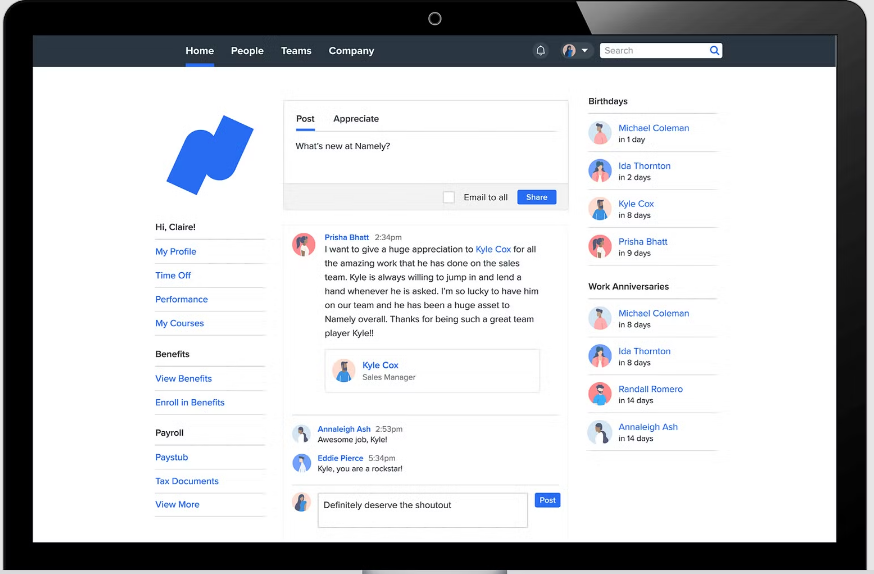Click the user avatar in top bar
This screenshot has width=874, height=574.
coord(569,51)
